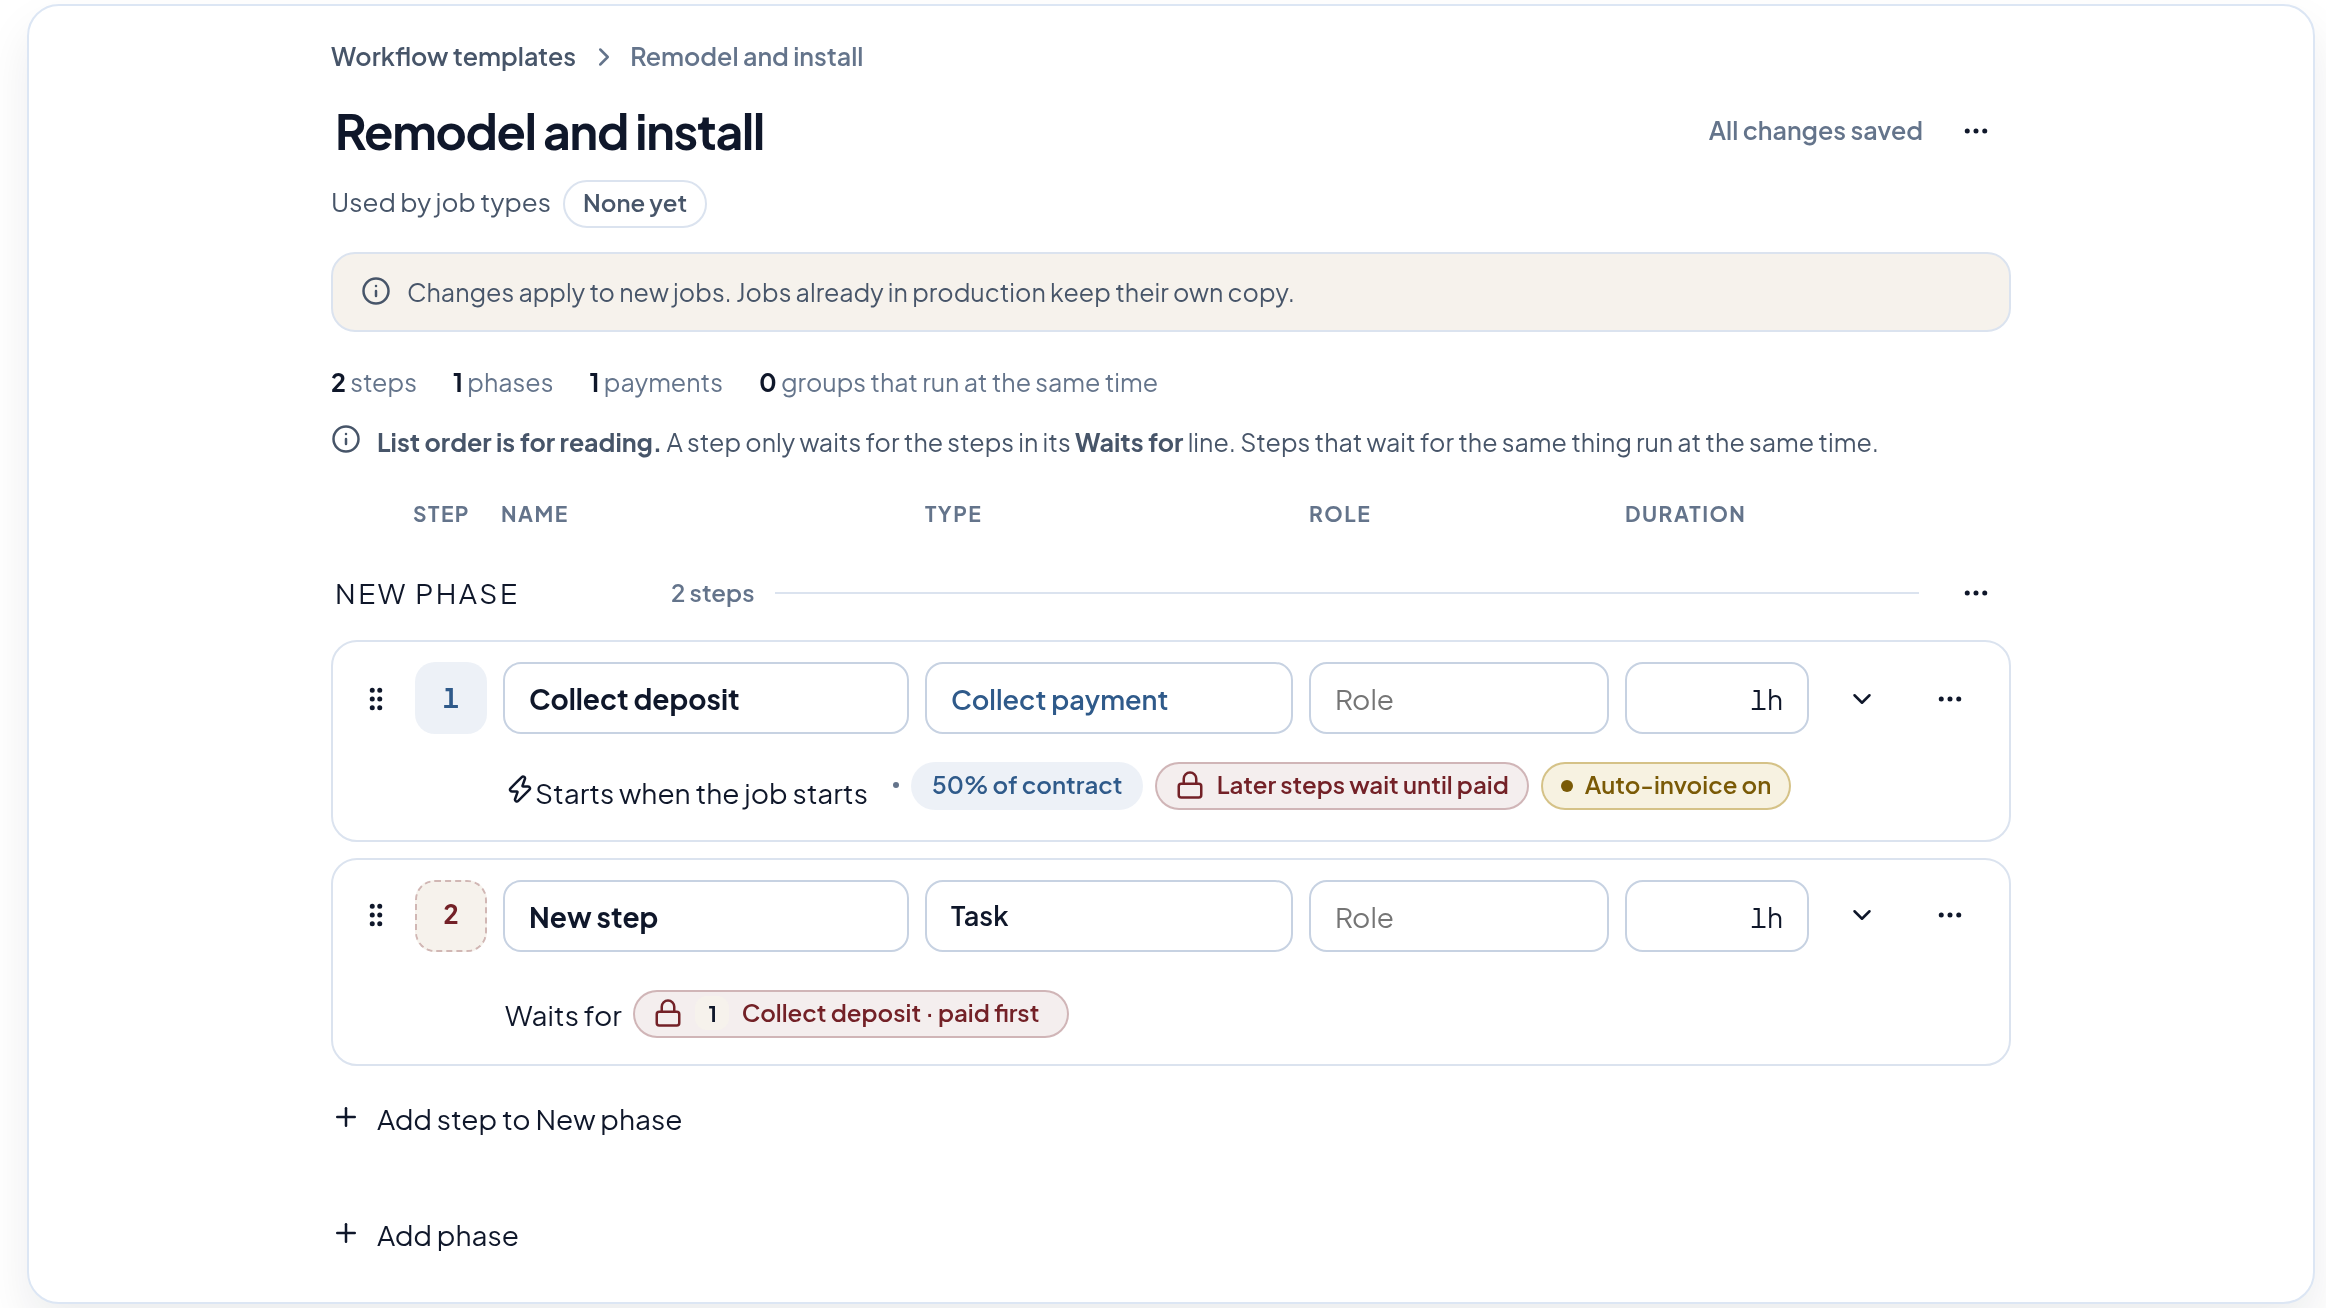The height and width of the screenshot is (1308, 2326).
Task: Go to Workflow templates breadcrumb
Action: pyautogui.click(x=453, y=57)
